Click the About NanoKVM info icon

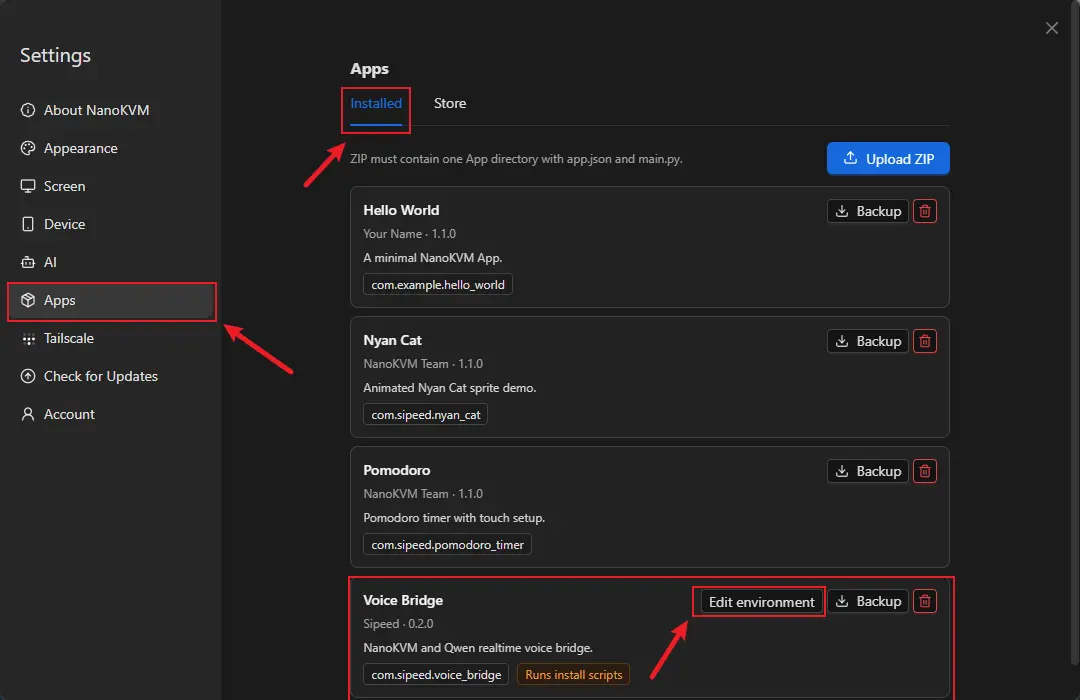coord(28,110)
